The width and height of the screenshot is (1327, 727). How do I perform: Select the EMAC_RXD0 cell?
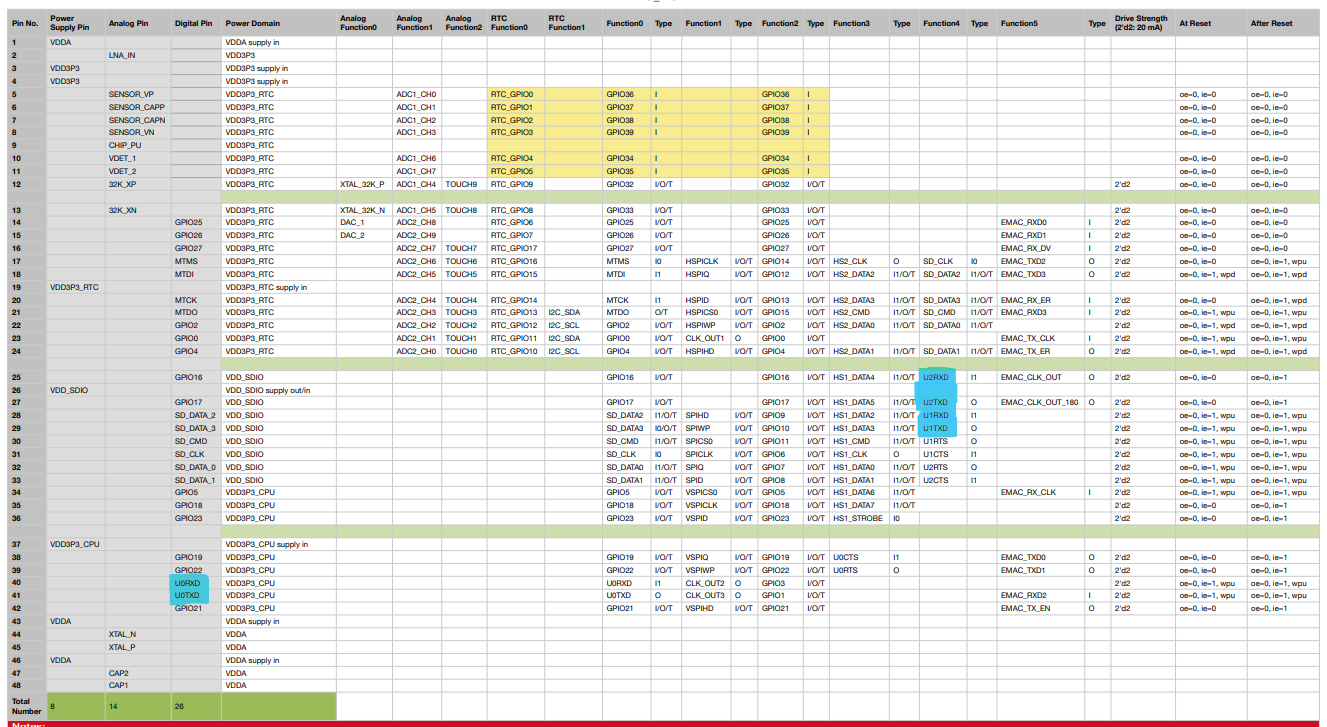(x=1041, y=222)
